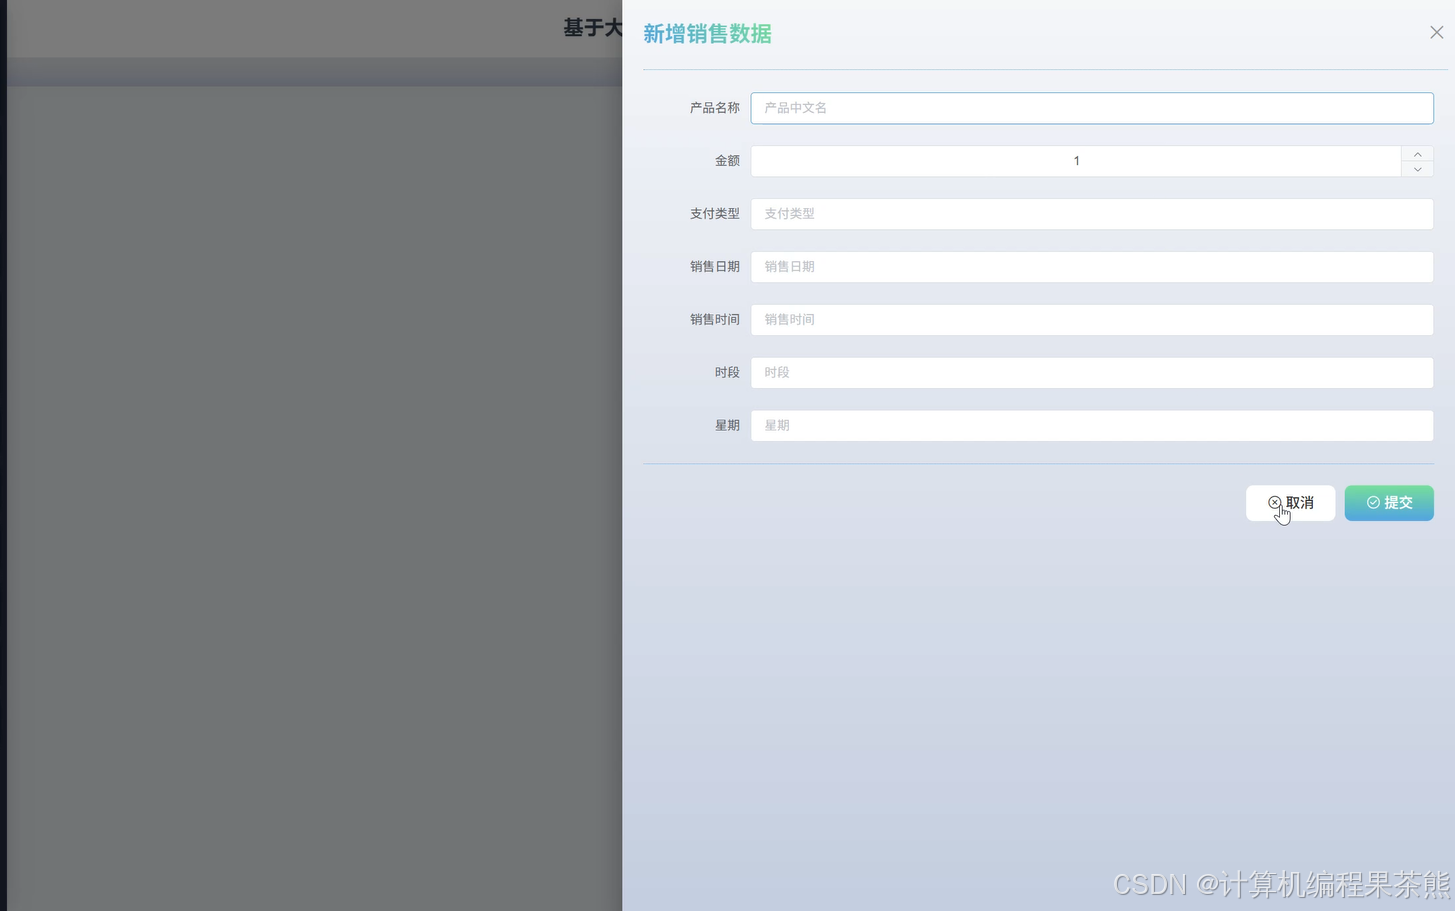The width and height of the screenshot is (1455, 911).
Task: Click the 支付类型 label
Action: [x=714, y=214]
